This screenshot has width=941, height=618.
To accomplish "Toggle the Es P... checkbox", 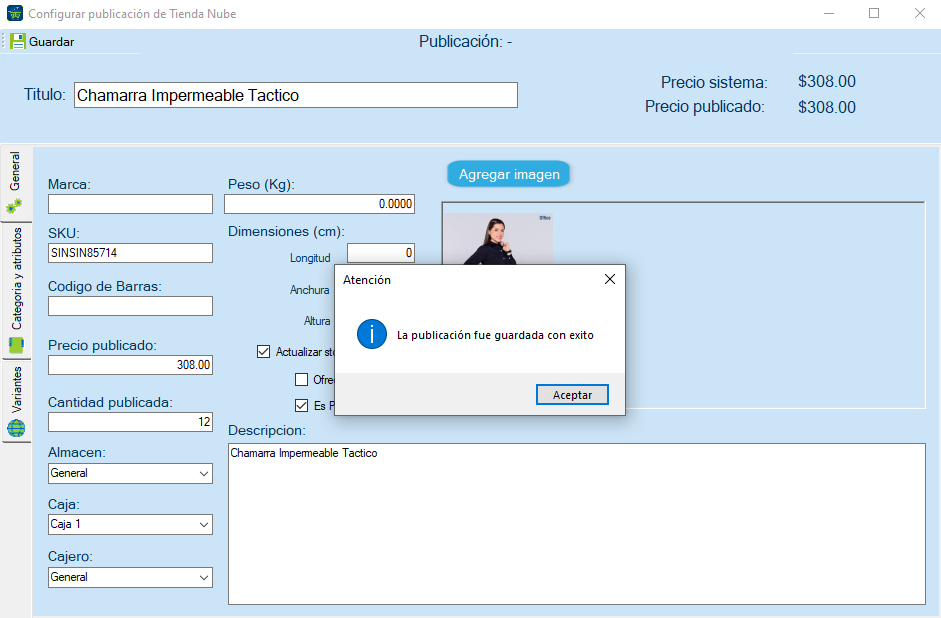I will click(301, 406).
